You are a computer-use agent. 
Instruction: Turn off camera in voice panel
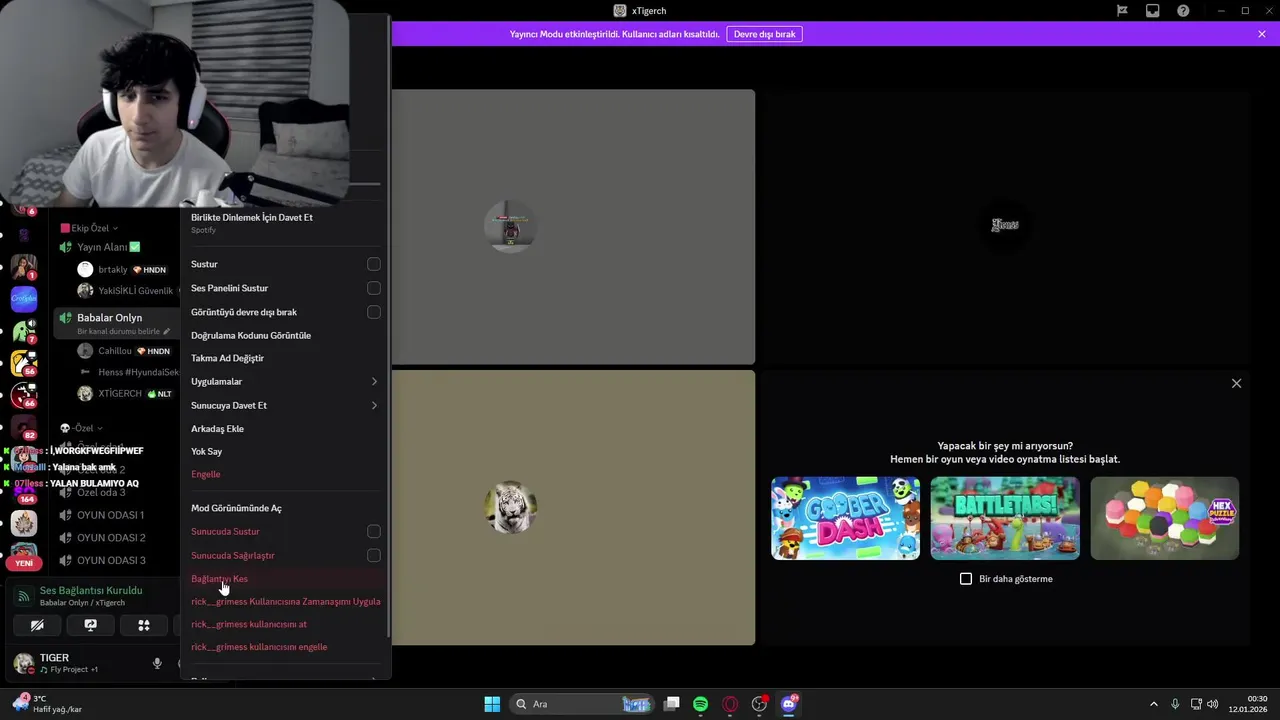pos(37,625)
